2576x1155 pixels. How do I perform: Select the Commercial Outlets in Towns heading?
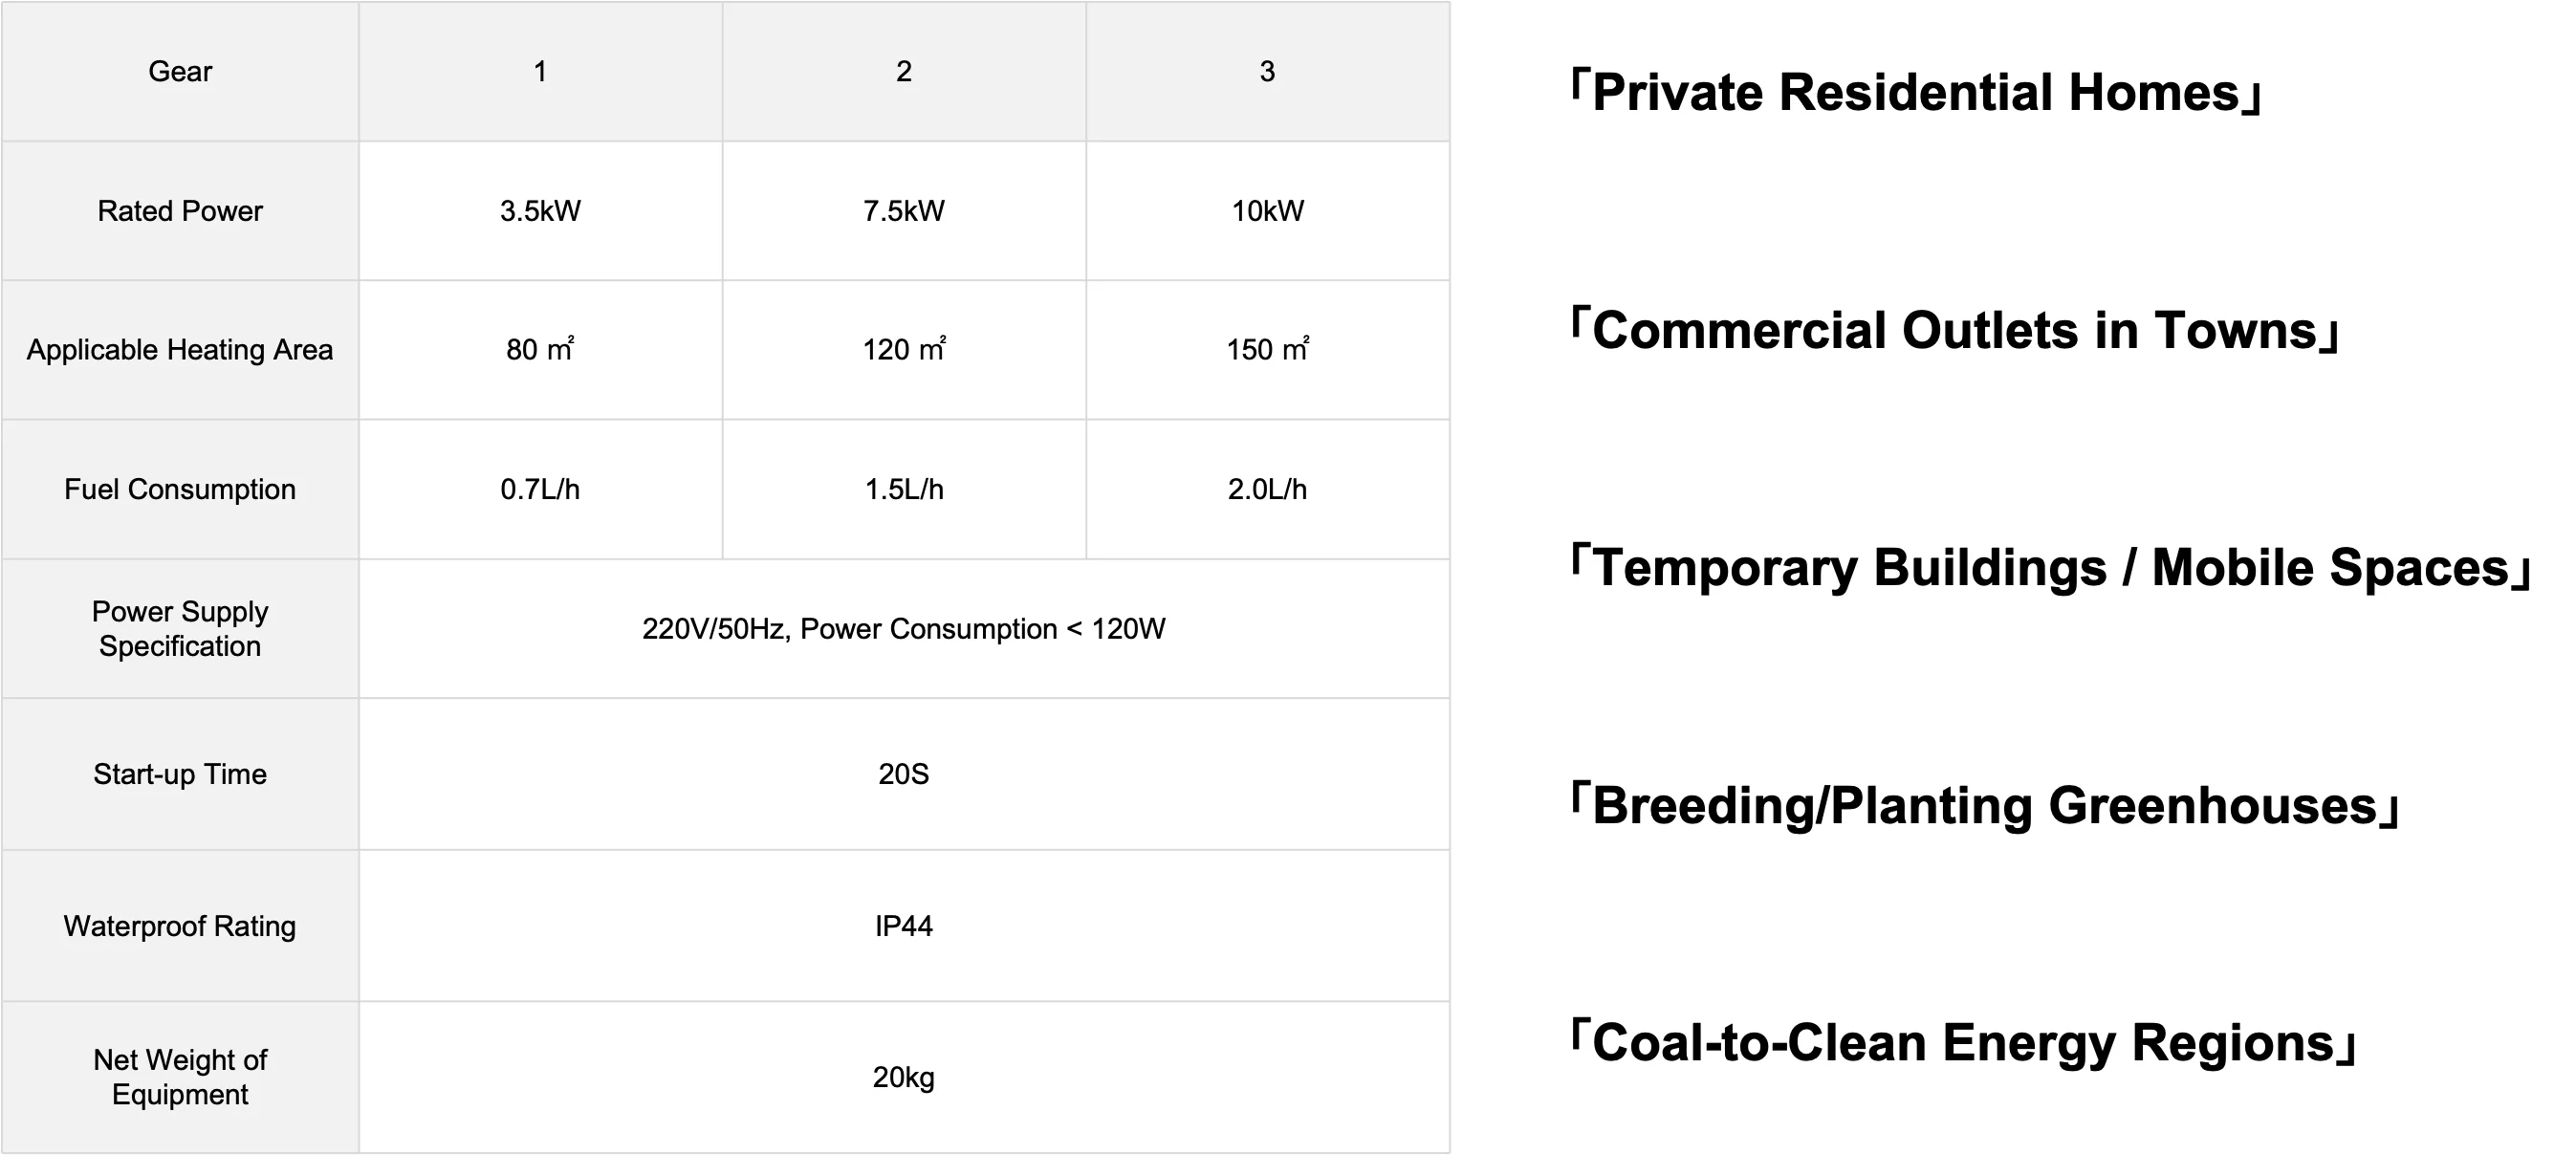click(x=1954, y=330)
